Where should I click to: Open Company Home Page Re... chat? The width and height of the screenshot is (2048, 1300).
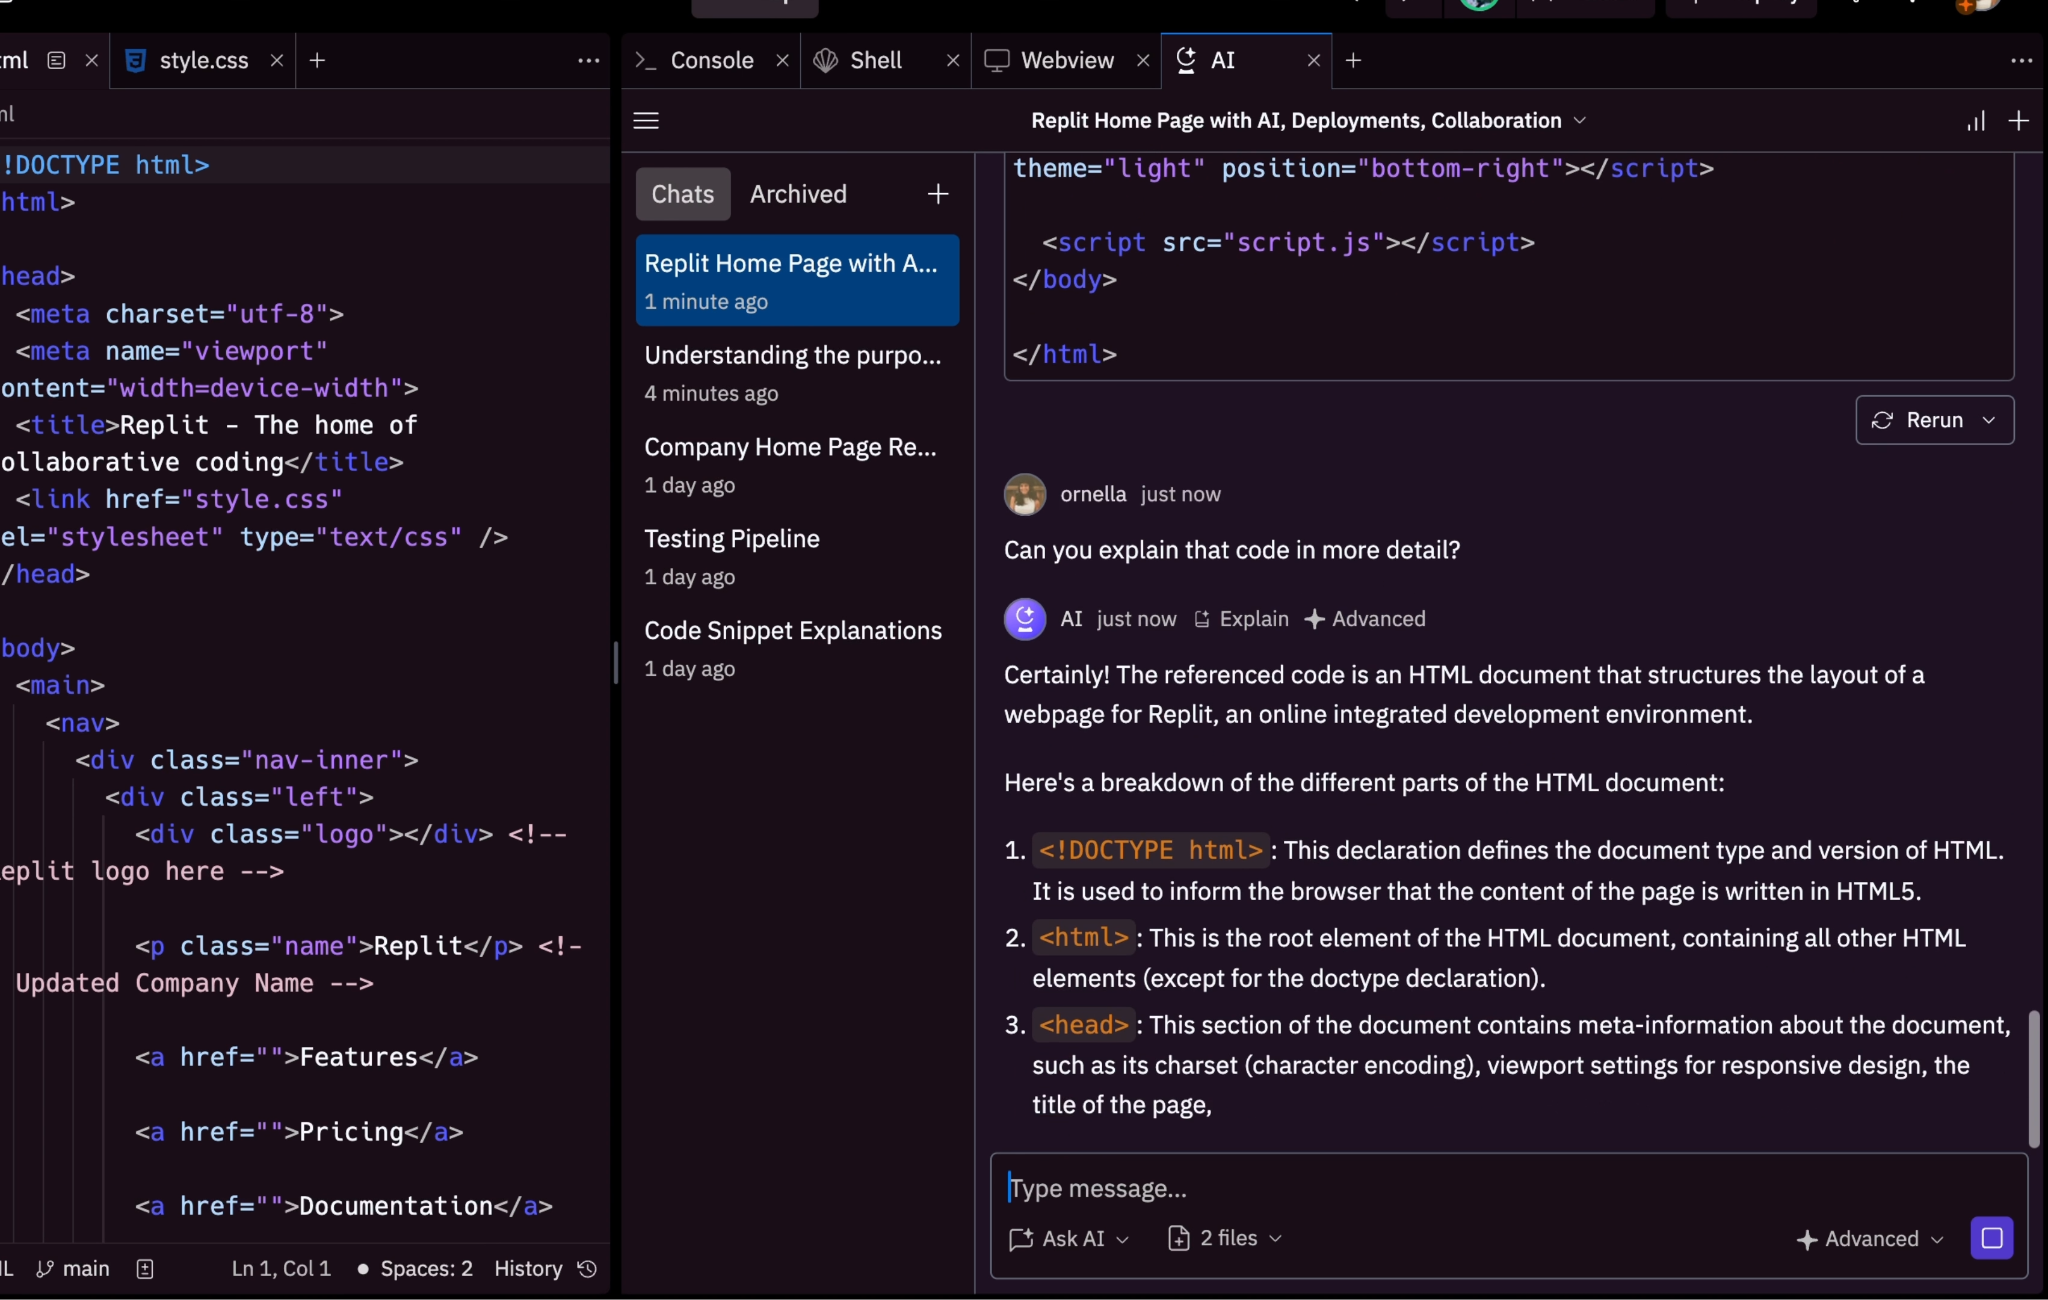pos(797,464)
